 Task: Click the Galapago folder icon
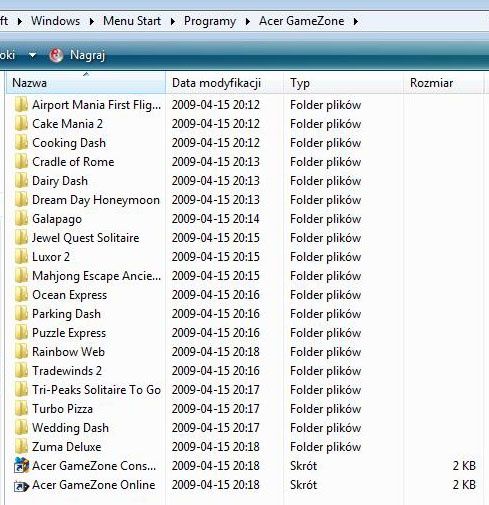[x=21, y=218]
